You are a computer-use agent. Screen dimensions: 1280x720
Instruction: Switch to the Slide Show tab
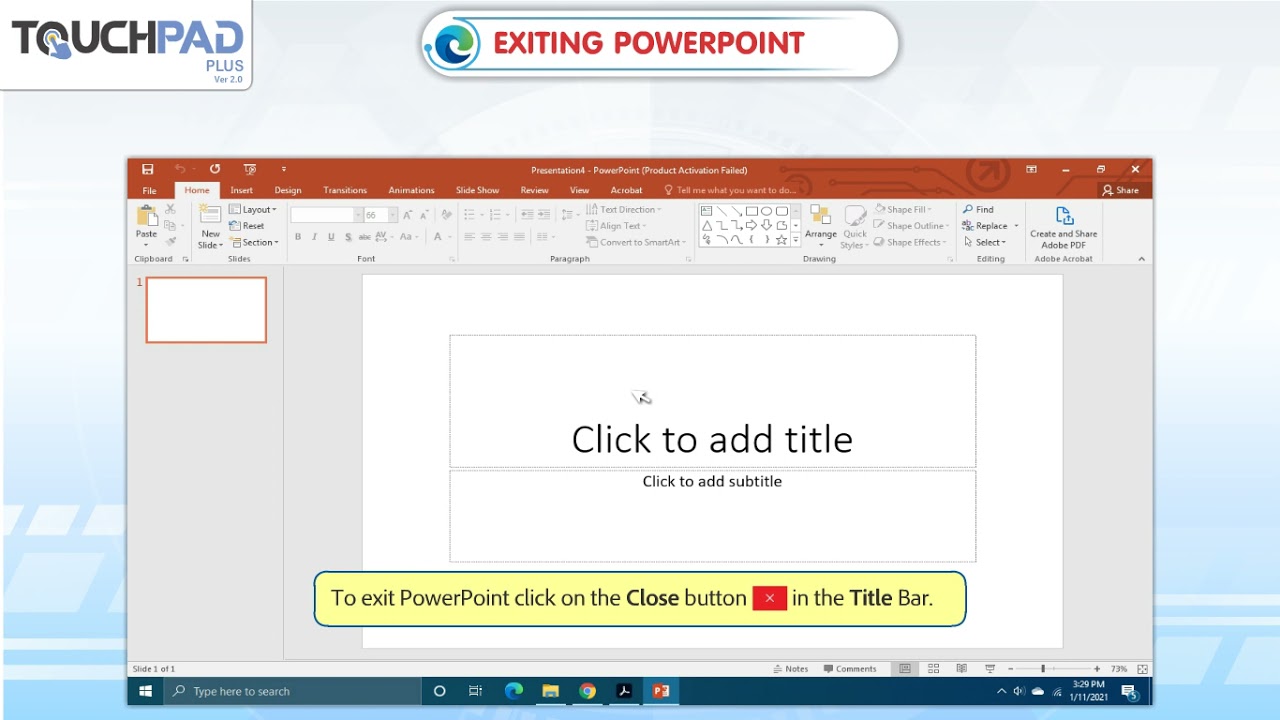[x=477, y=190]
